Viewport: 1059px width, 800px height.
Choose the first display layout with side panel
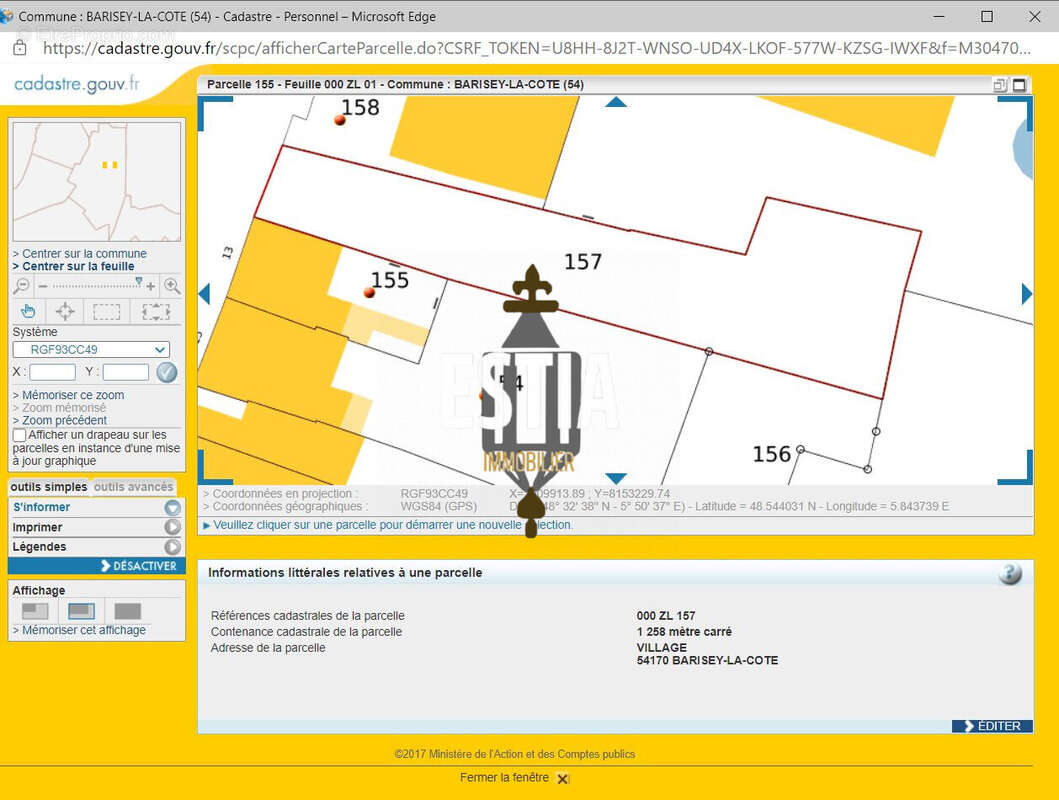[x=35, y=611]
